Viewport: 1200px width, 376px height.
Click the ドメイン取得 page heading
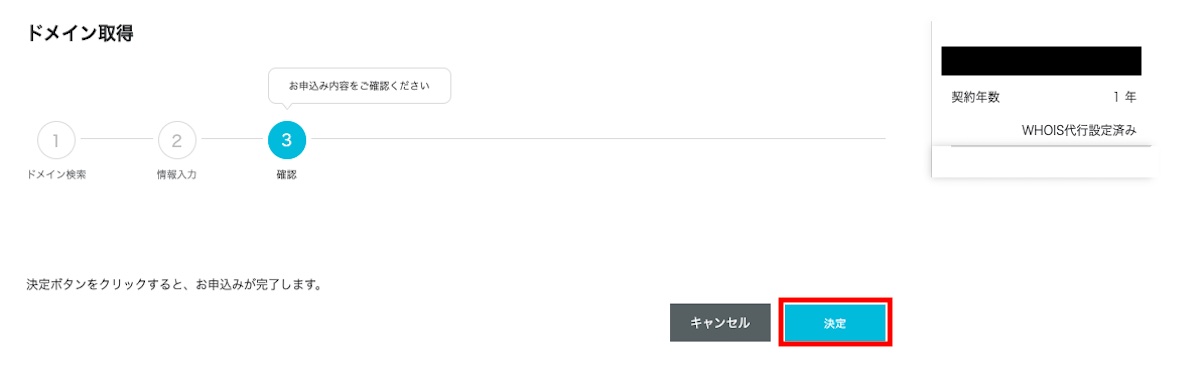[80, 34]
